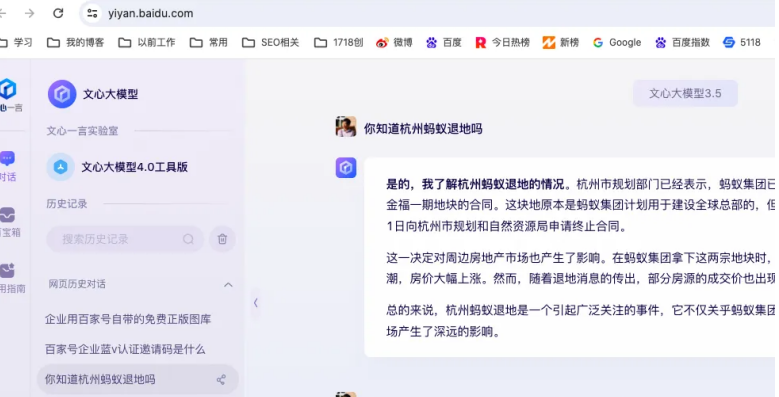Open the 百度 bookmark

tap(444, 43)
